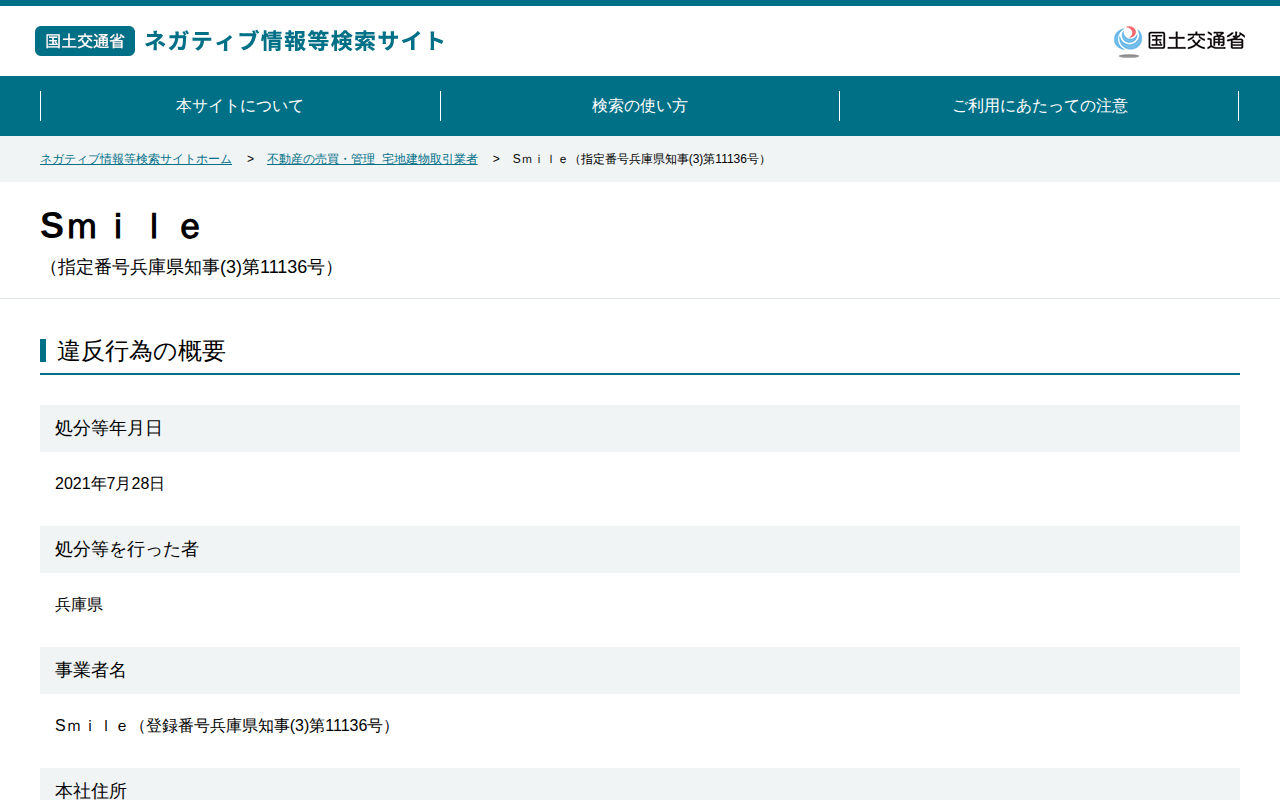The image size is (1280, 800).
Task: Open ご利用にあたっての注意 menu item
Action: pos(1039,106)
